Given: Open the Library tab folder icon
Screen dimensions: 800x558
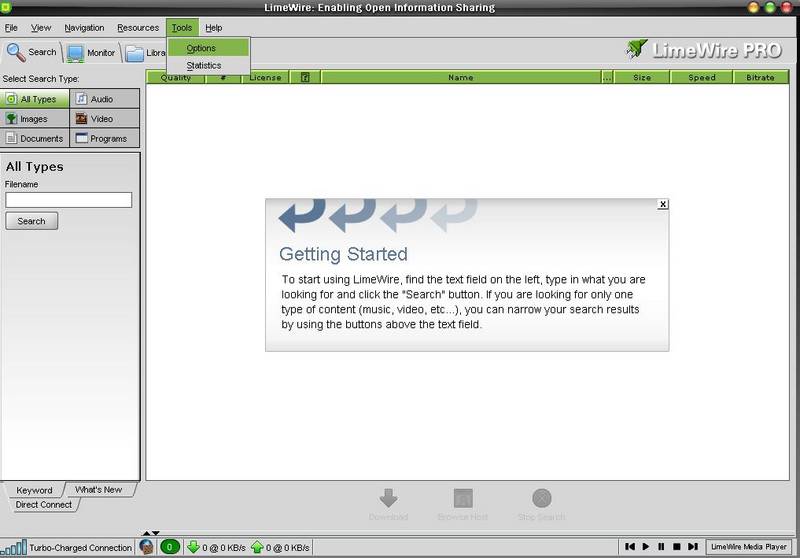Looking at the screenshot, I should coord(135,54).
